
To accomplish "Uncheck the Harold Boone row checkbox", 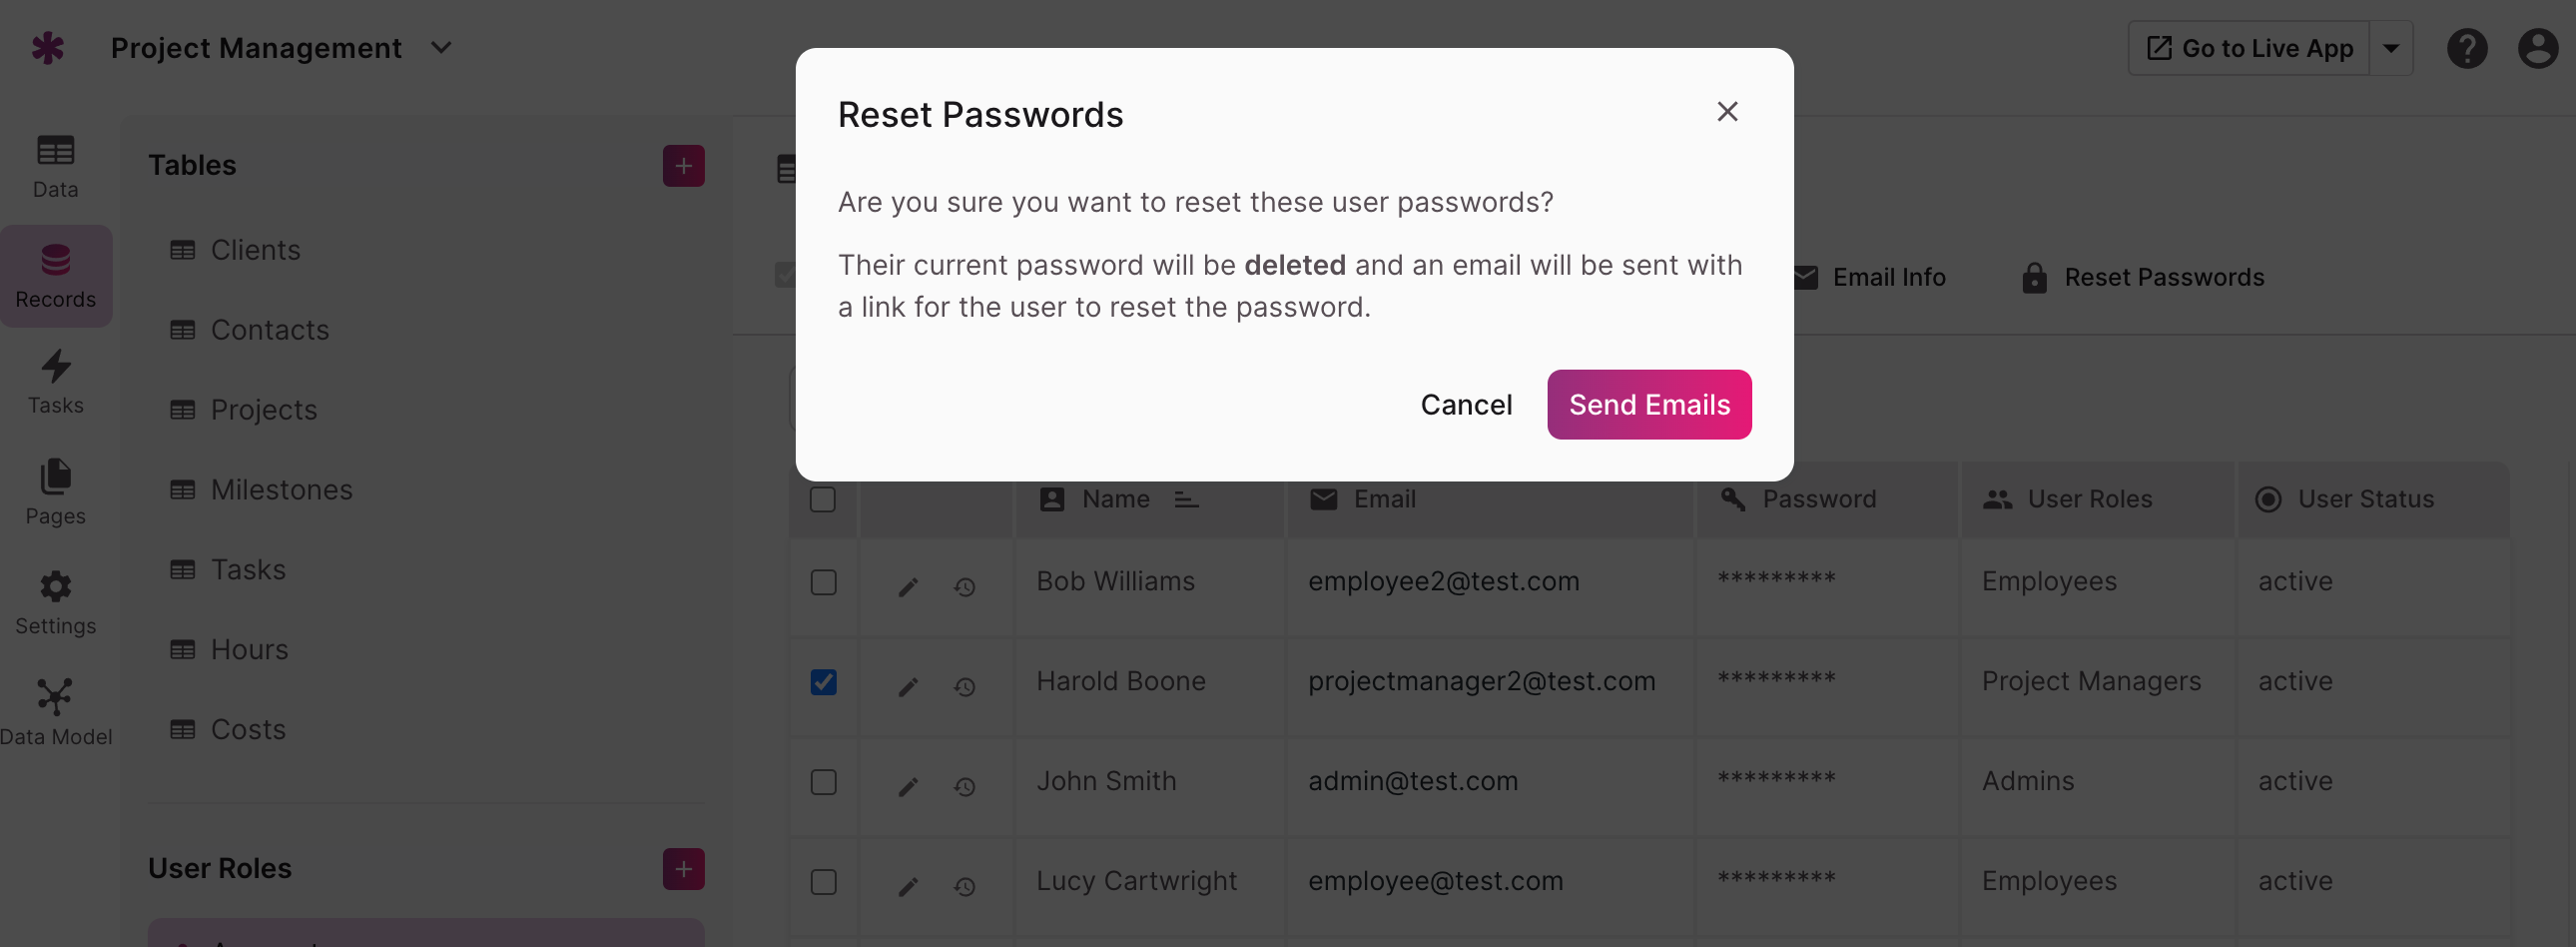I will click(823, 682).
